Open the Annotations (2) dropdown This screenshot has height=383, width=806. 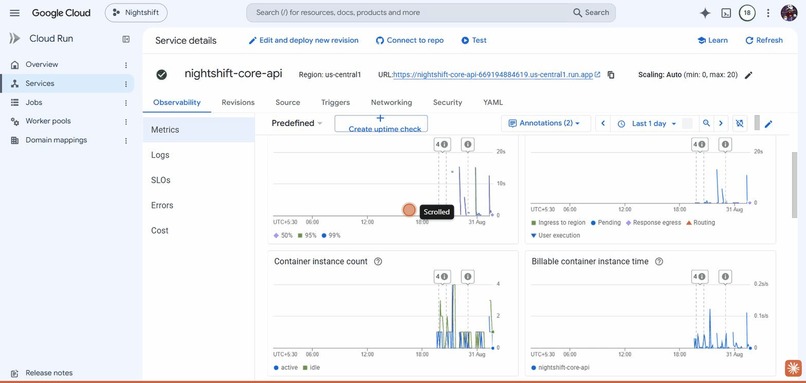pos(545,123)
